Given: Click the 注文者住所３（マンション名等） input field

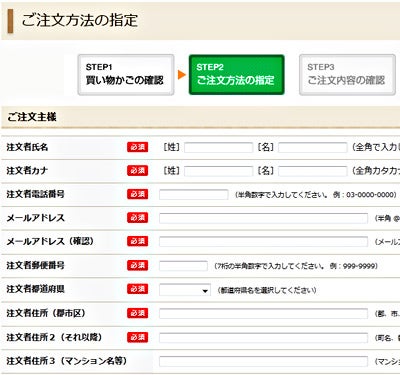Looking at the screenshot, I should (264, 361).
